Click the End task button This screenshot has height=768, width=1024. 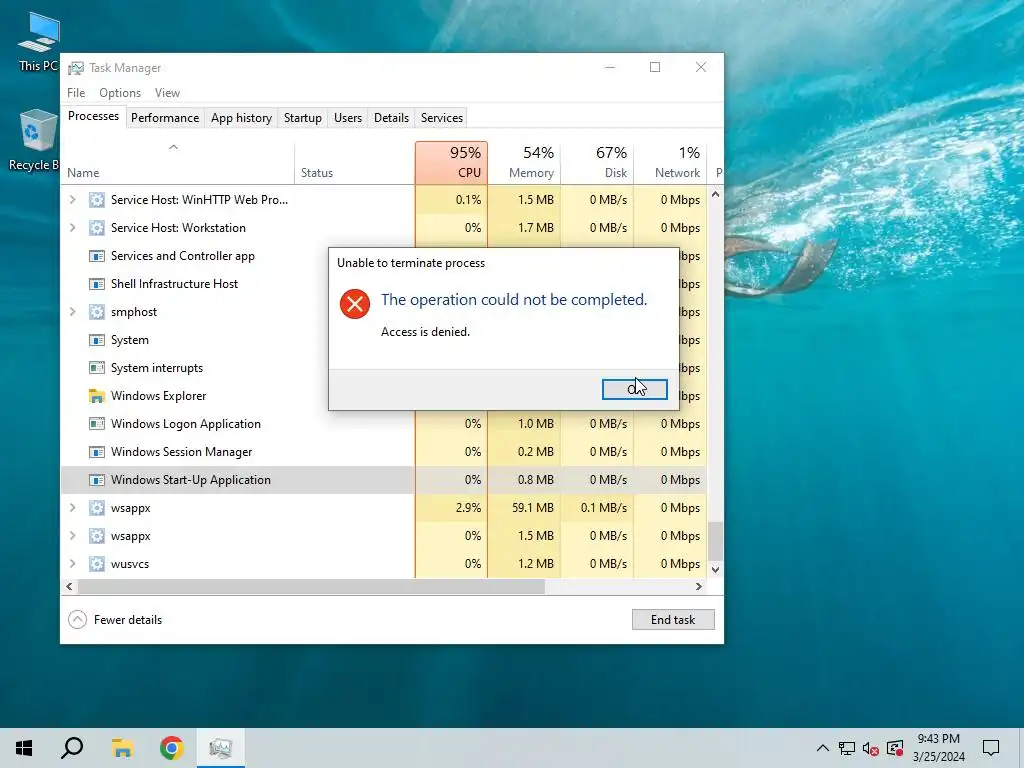[x=673, y=620]
